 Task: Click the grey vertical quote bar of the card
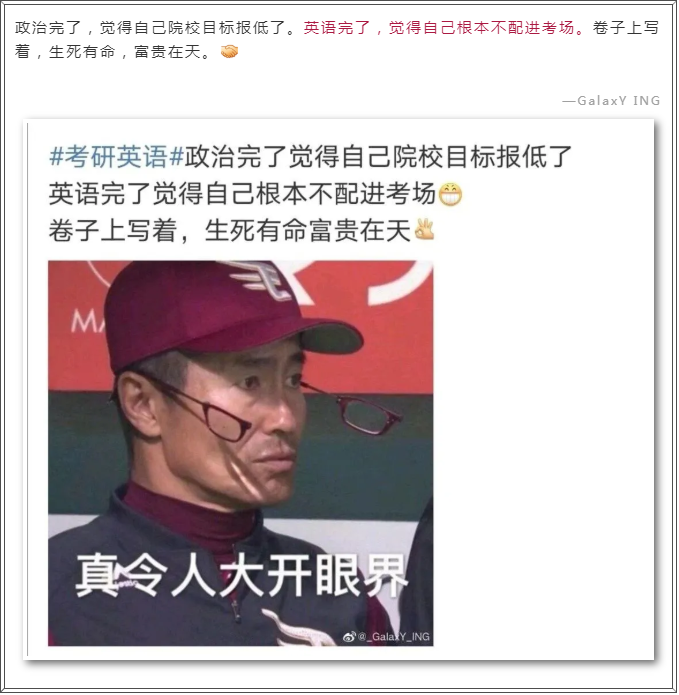27,389
